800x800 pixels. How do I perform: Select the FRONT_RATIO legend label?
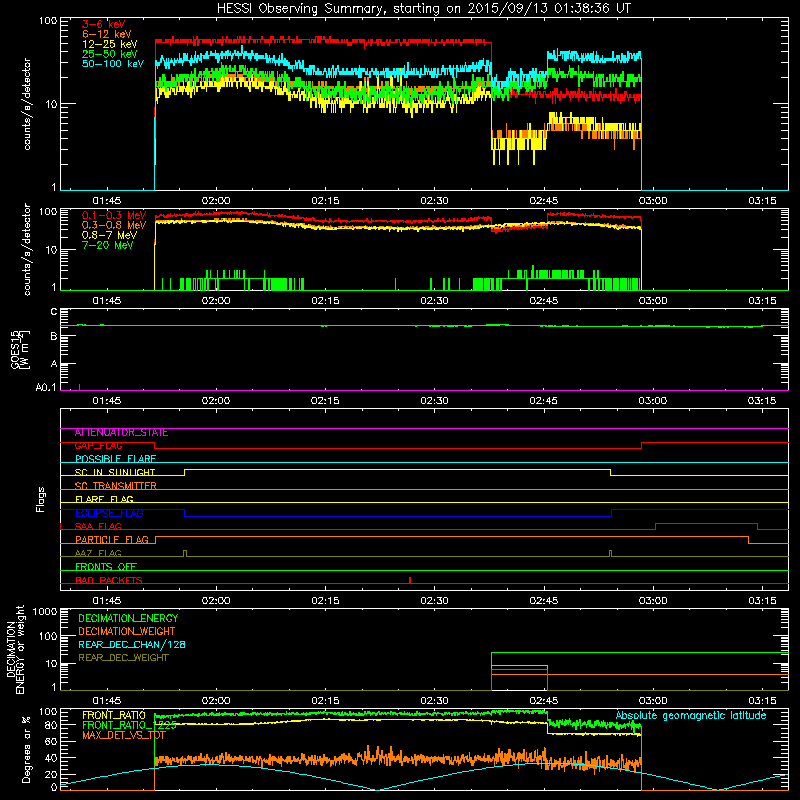(113, 716)
